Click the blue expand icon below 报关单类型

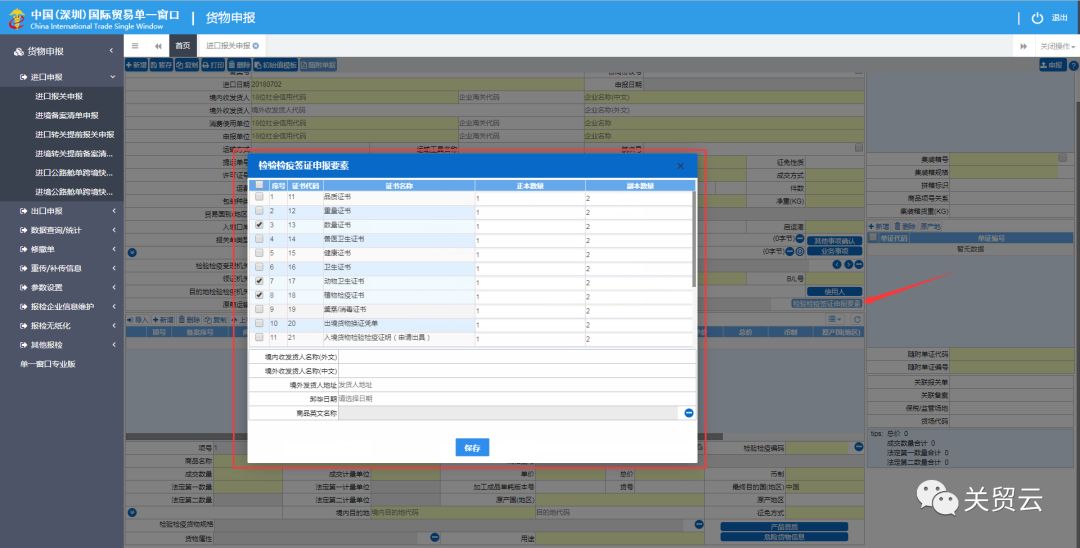132,253
